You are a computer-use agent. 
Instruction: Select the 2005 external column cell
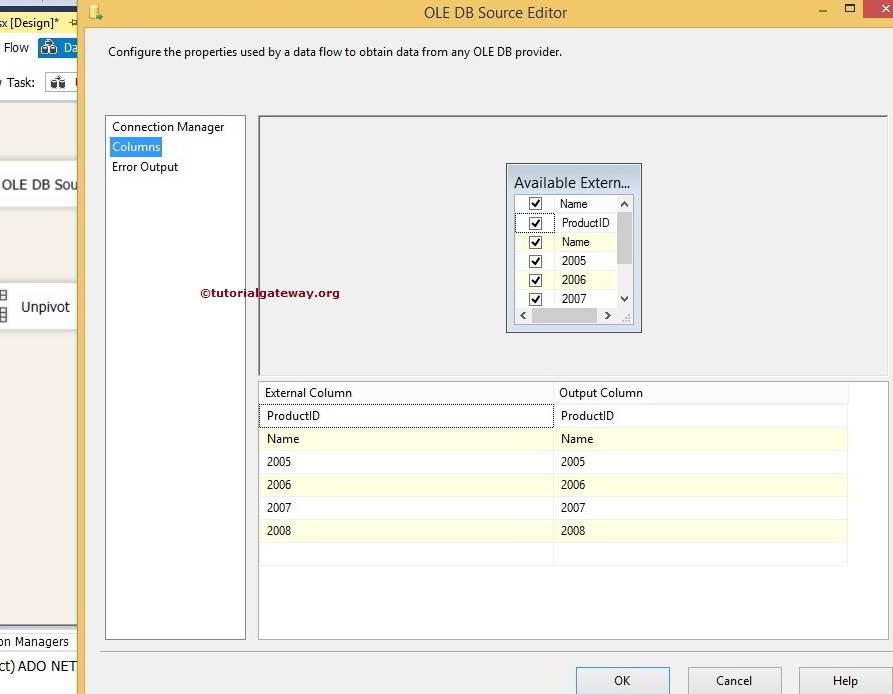pyautogui.click(x=406, y=462)
